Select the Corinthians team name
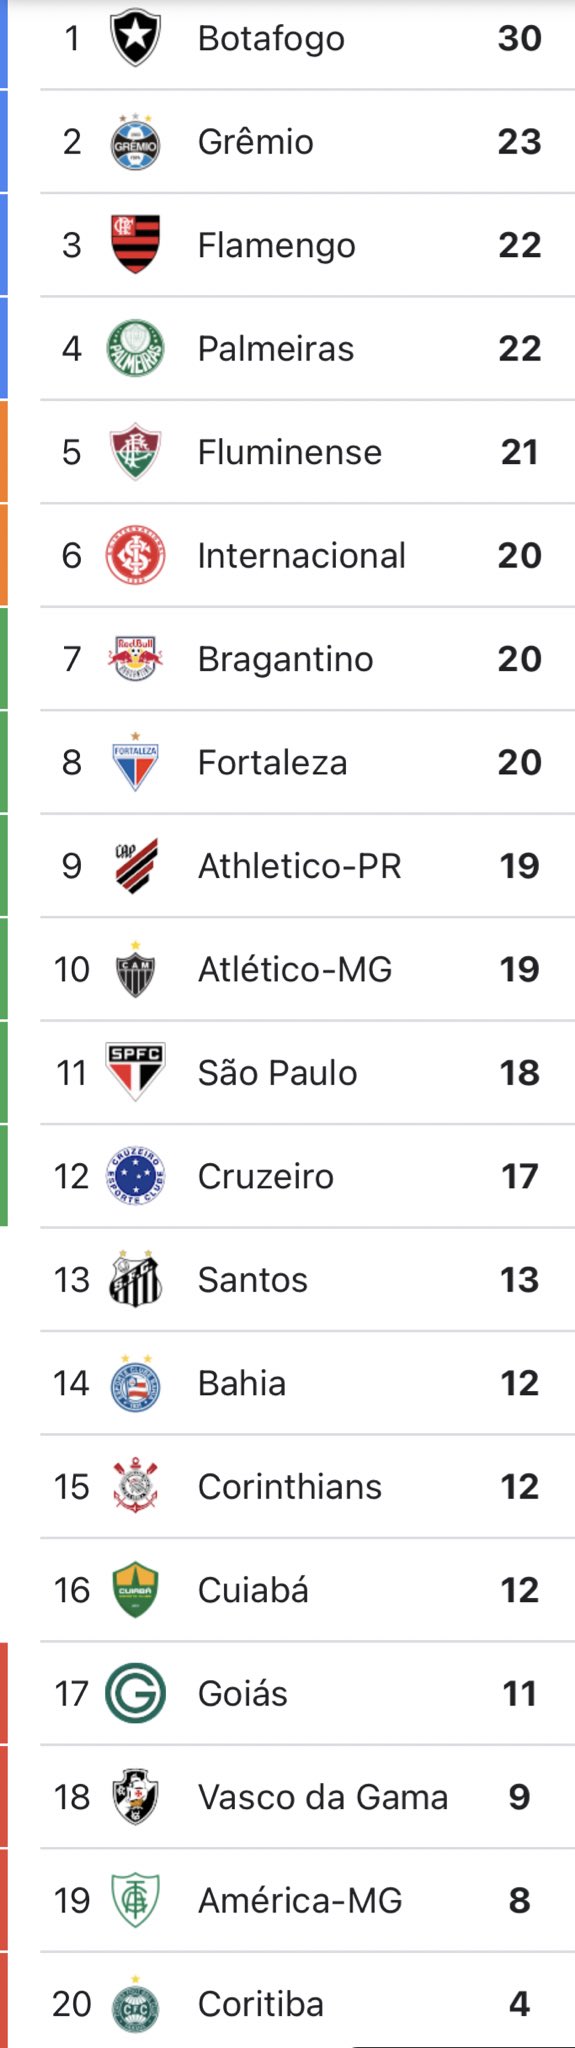 pyautogui.click(x=290, y=1487)
